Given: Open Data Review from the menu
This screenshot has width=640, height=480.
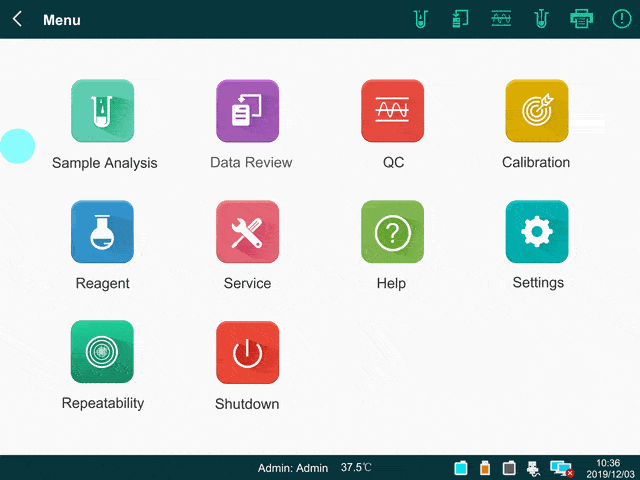Looking at the screenshot, I should (248, 111).
